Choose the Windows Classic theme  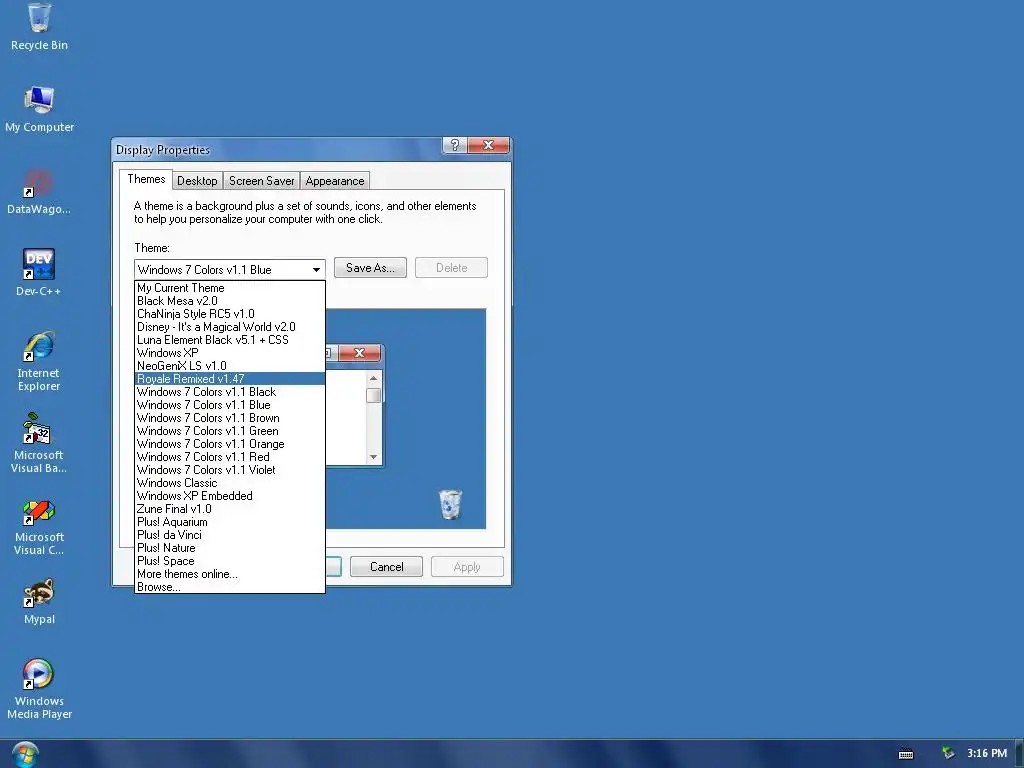(230, 483)
